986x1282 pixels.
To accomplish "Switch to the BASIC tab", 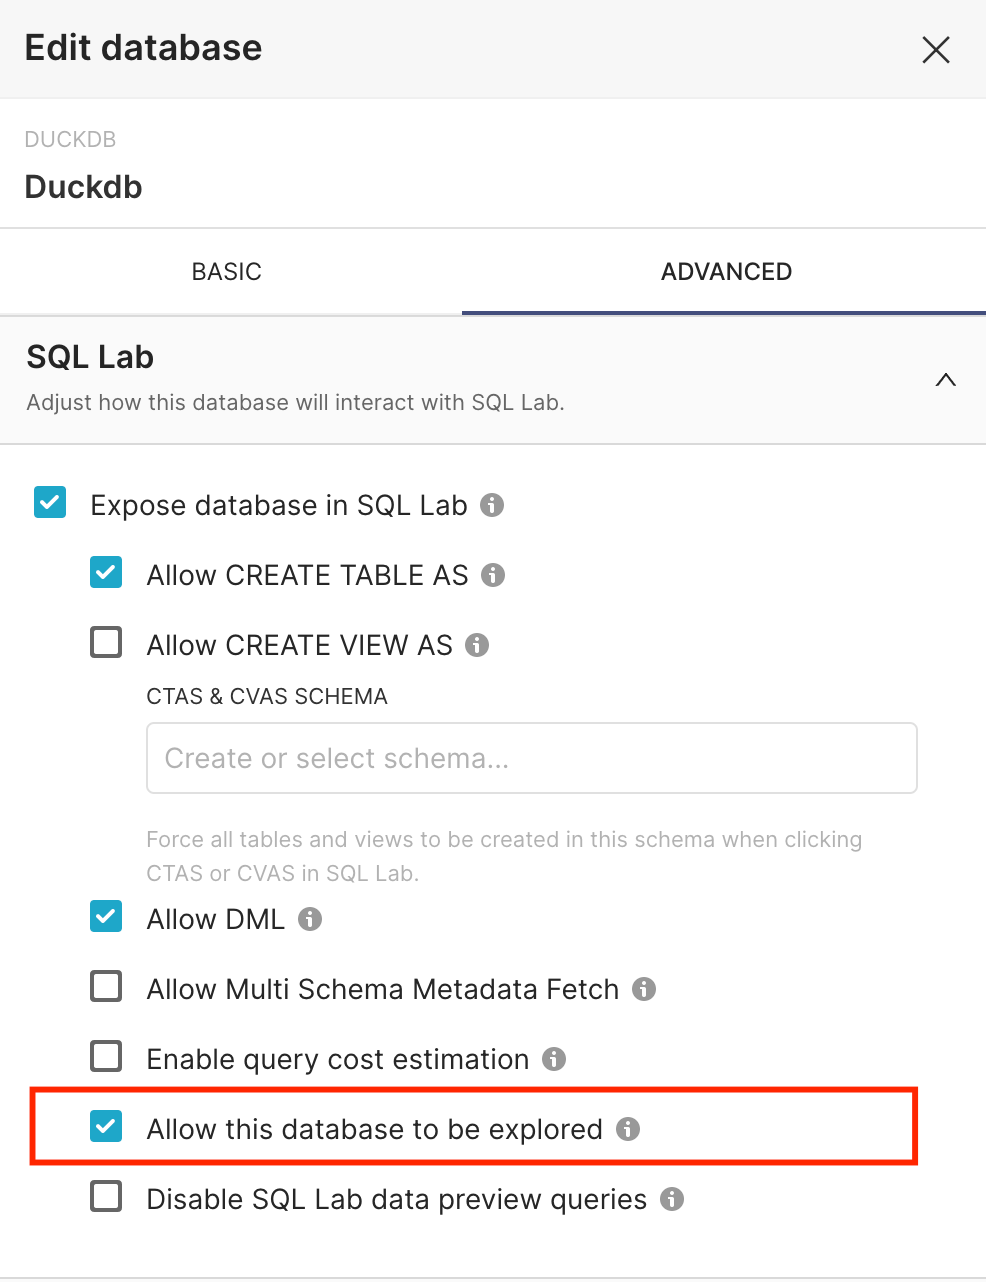I will point(226,271).
